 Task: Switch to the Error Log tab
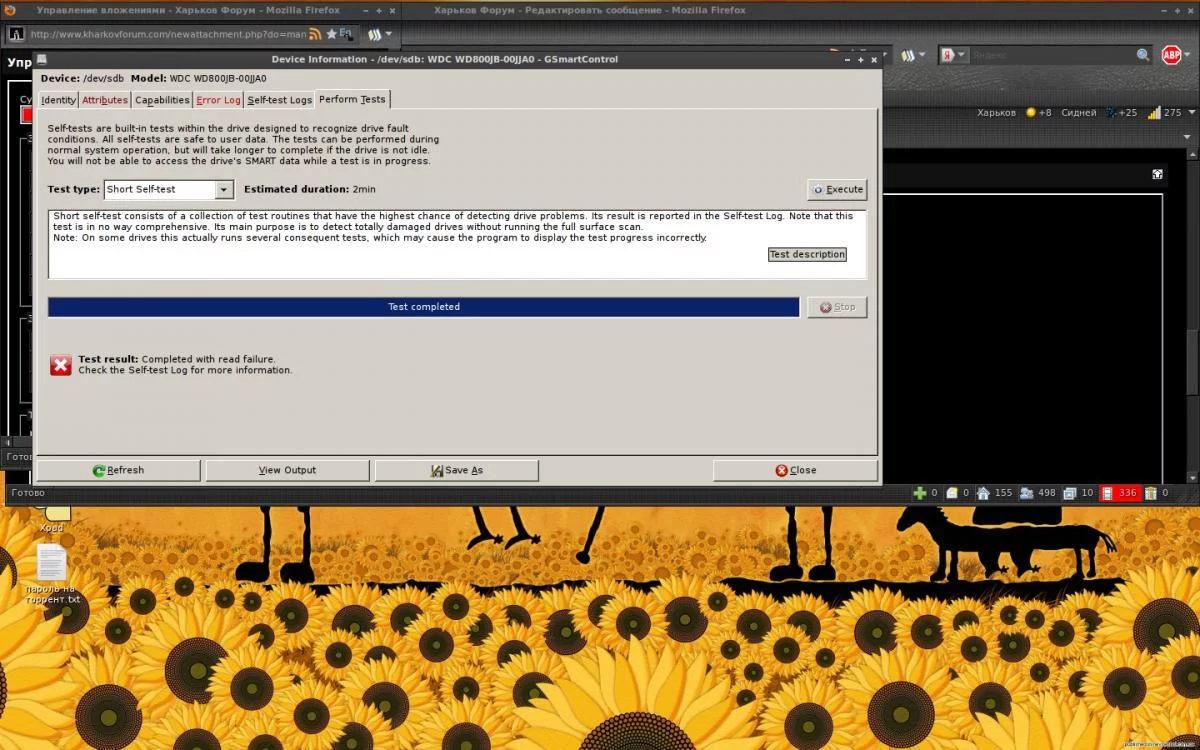tap(218, 100)
